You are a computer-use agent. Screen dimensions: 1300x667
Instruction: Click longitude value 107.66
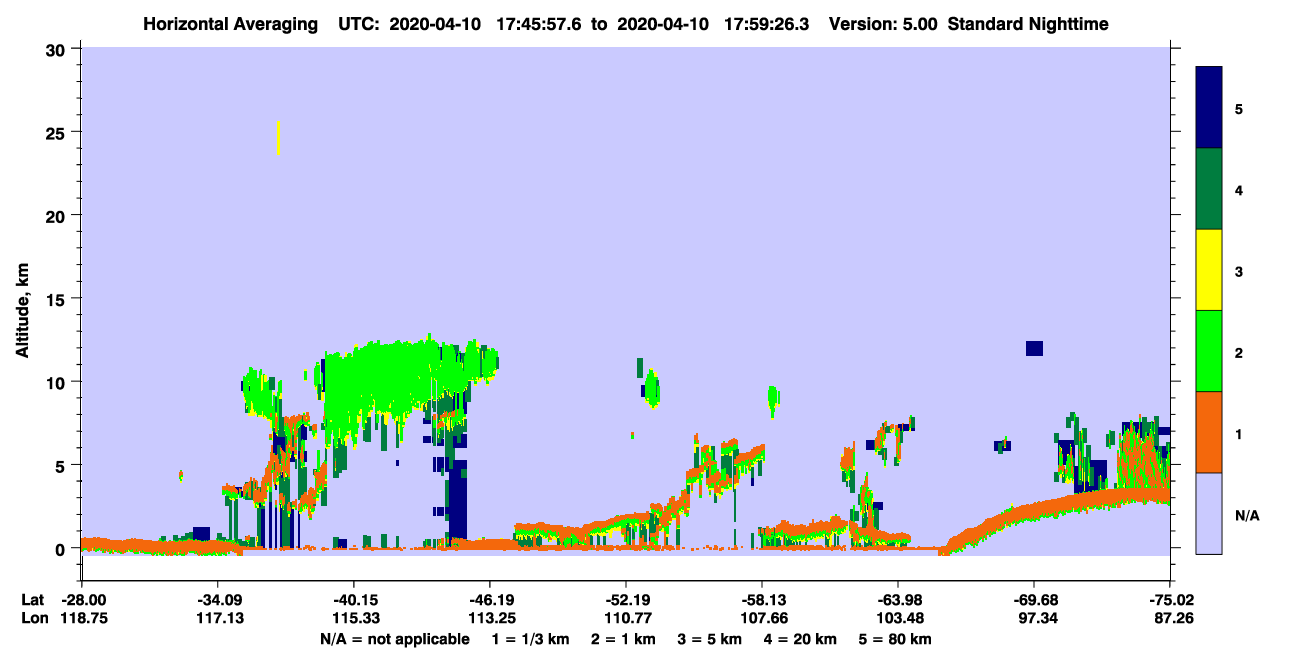[x=762, y=619]
